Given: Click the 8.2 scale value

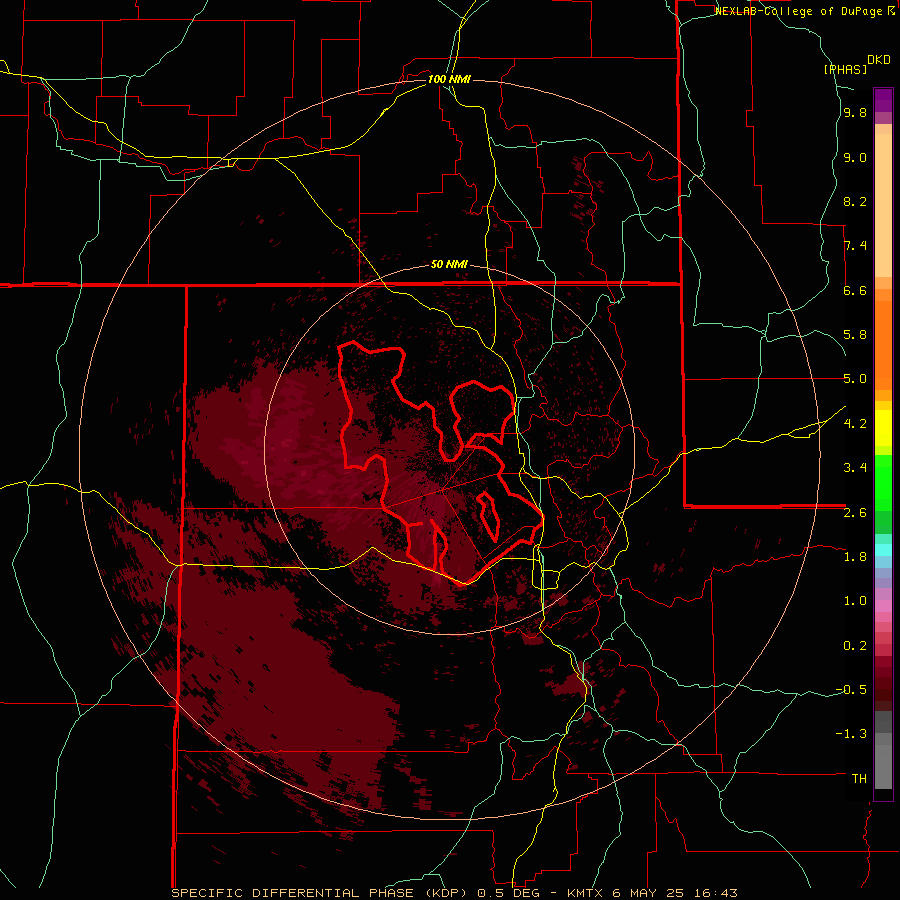Looking at the screenshot, I should click(x=855, y=201).
